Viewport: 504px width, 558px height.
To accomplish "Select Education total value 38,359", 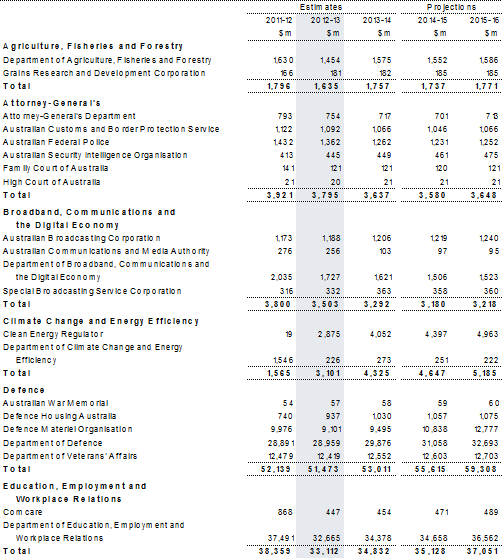I will point(275,551).
